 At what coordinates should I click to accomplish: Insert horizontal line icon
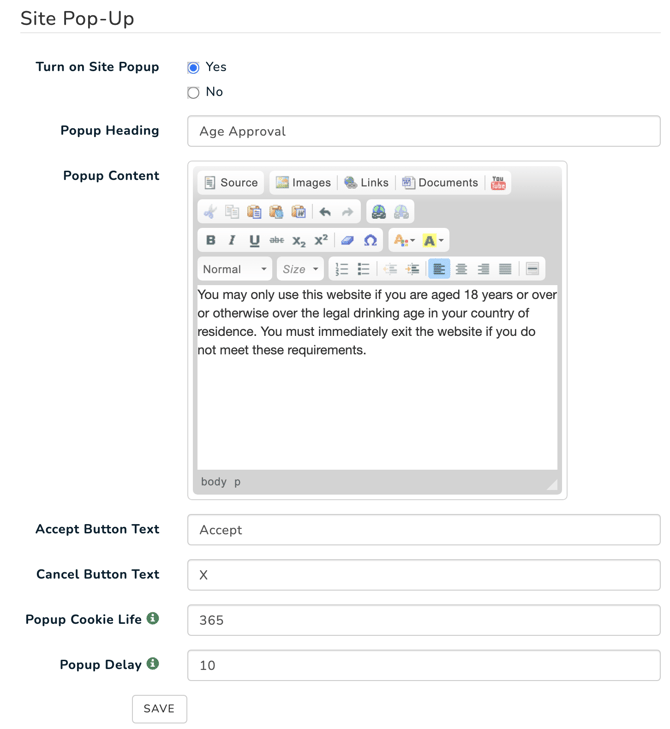tap(532, 269)
